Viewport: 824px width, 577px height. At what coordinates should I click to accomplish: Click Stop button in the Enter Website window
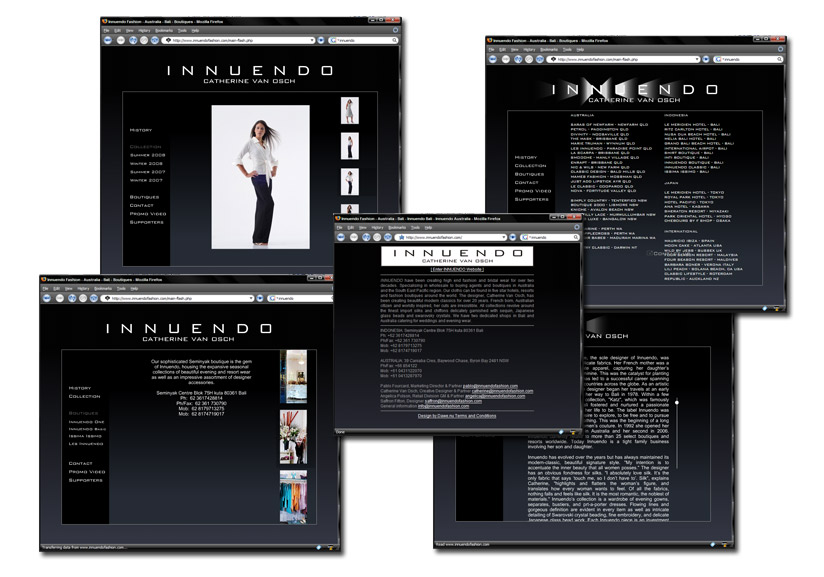click(377, 238)
